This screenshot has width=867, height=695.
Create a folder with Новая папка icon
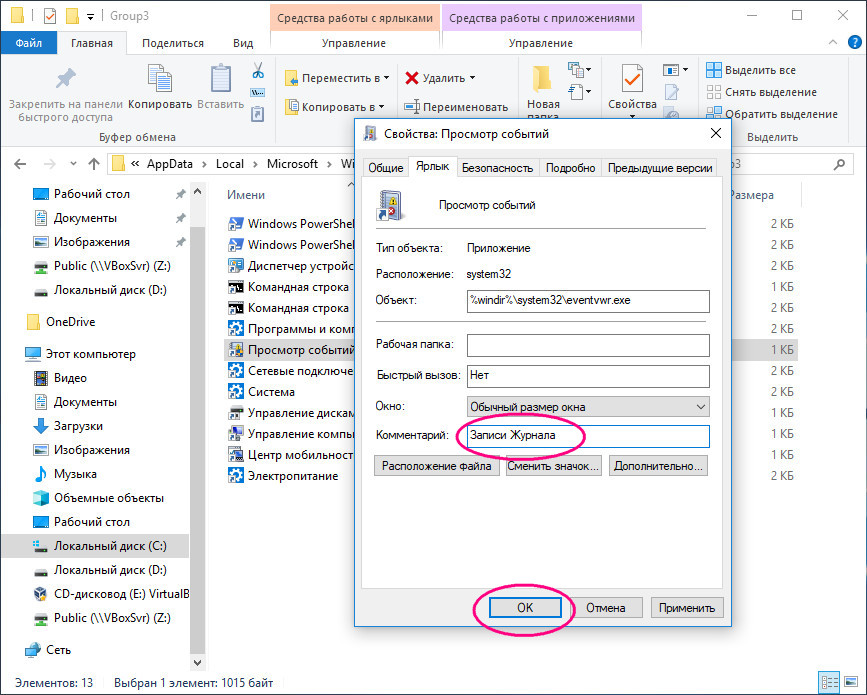pos(542,79)
